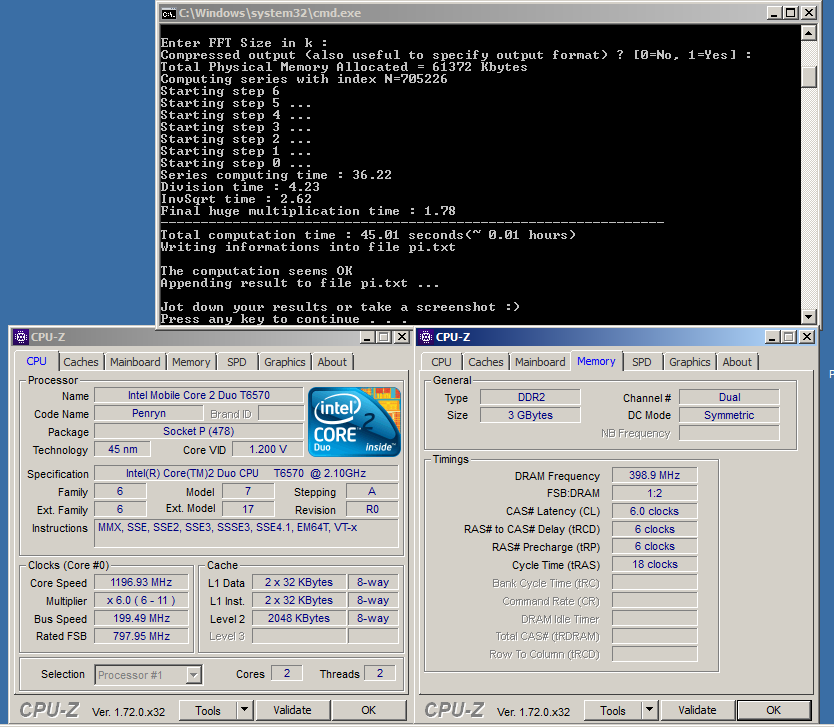Open Caches tab in right CPU-Z window
Screen dimensions: 834x727
pyautogui.click(x=486, y=362)
